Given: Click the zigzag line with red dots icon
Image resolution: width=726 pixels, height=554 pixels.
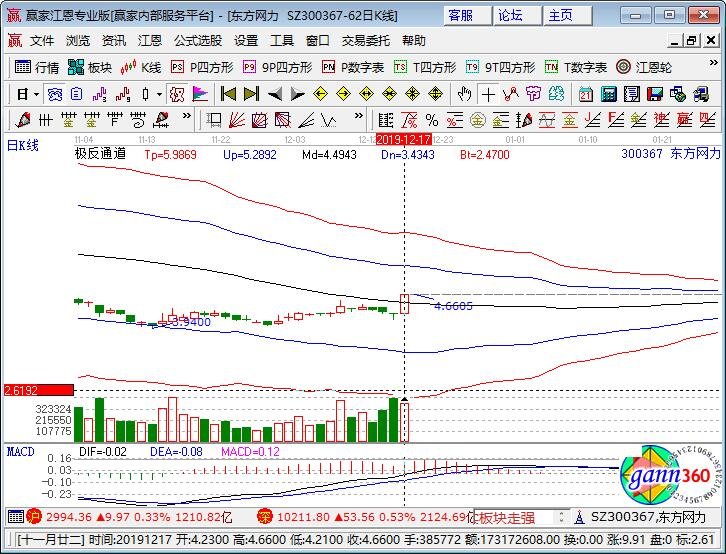Looking at the screenshot, I should pyautogui.click(x=511, y=94).
